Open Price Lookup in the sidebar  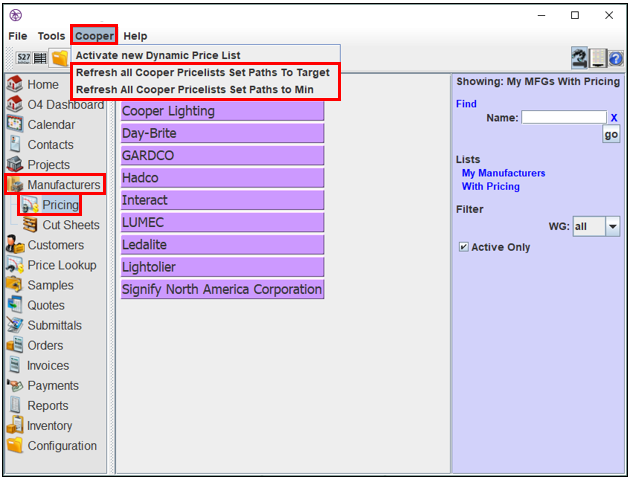coord(52,265)
